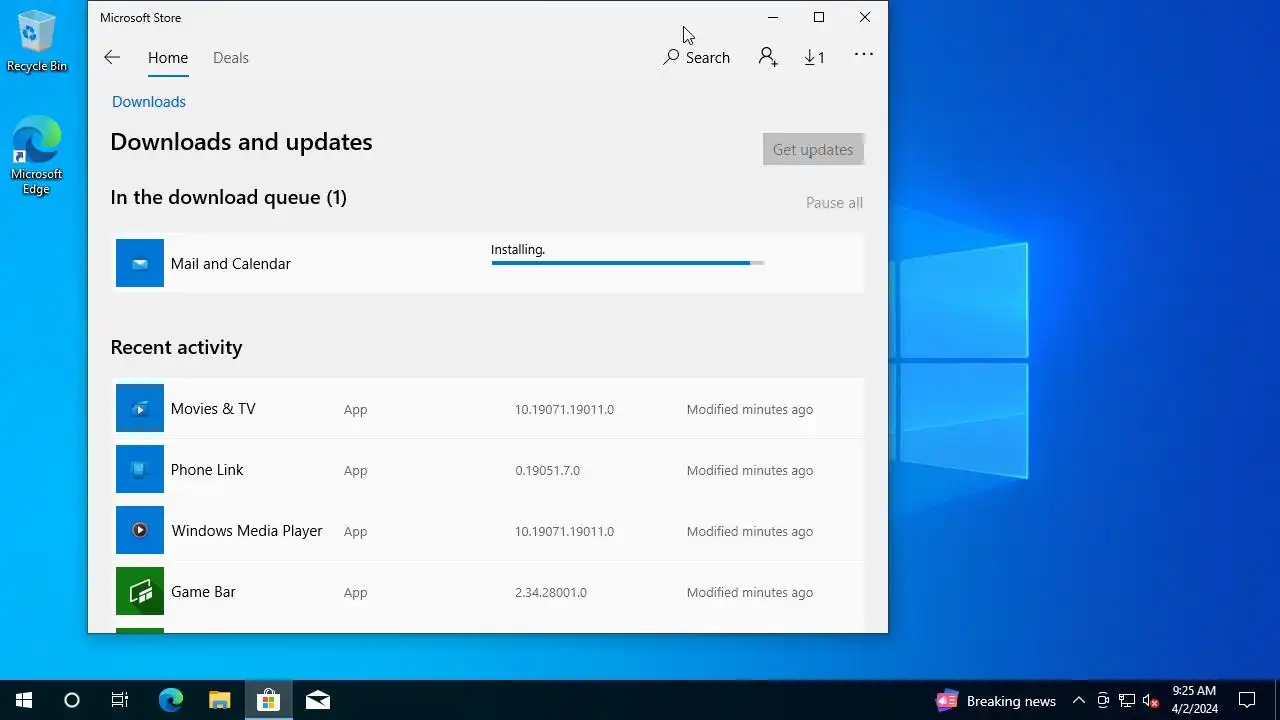Viewport: 1280px width, 720px height.
Task: Launch Edge from the taskbar
Action: tap(171, 700)
